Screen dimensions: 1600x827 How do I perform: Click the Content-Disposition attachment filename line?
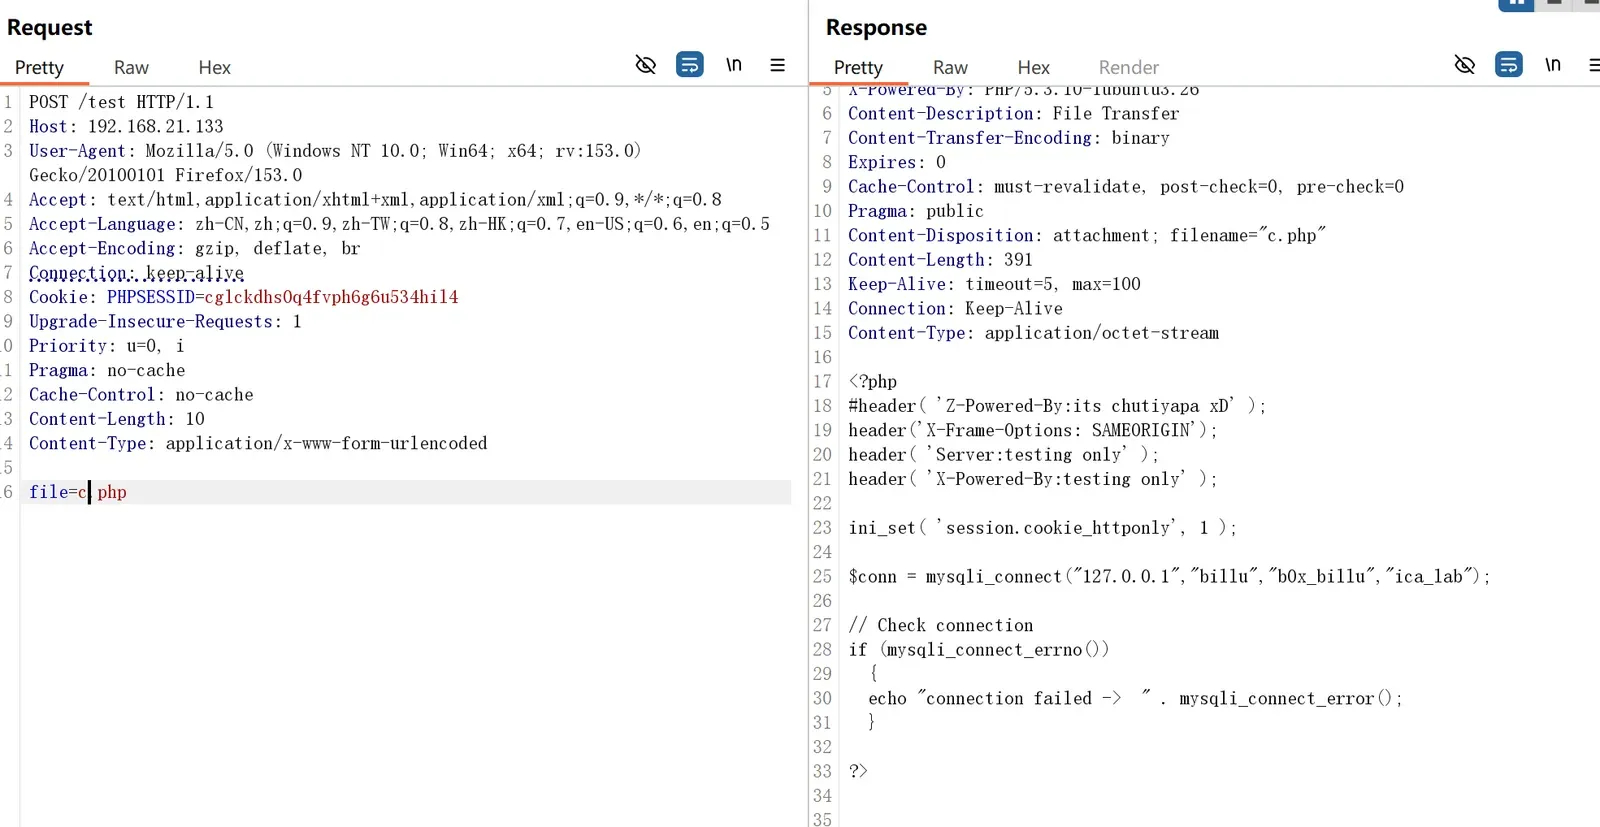point(1086,235)
